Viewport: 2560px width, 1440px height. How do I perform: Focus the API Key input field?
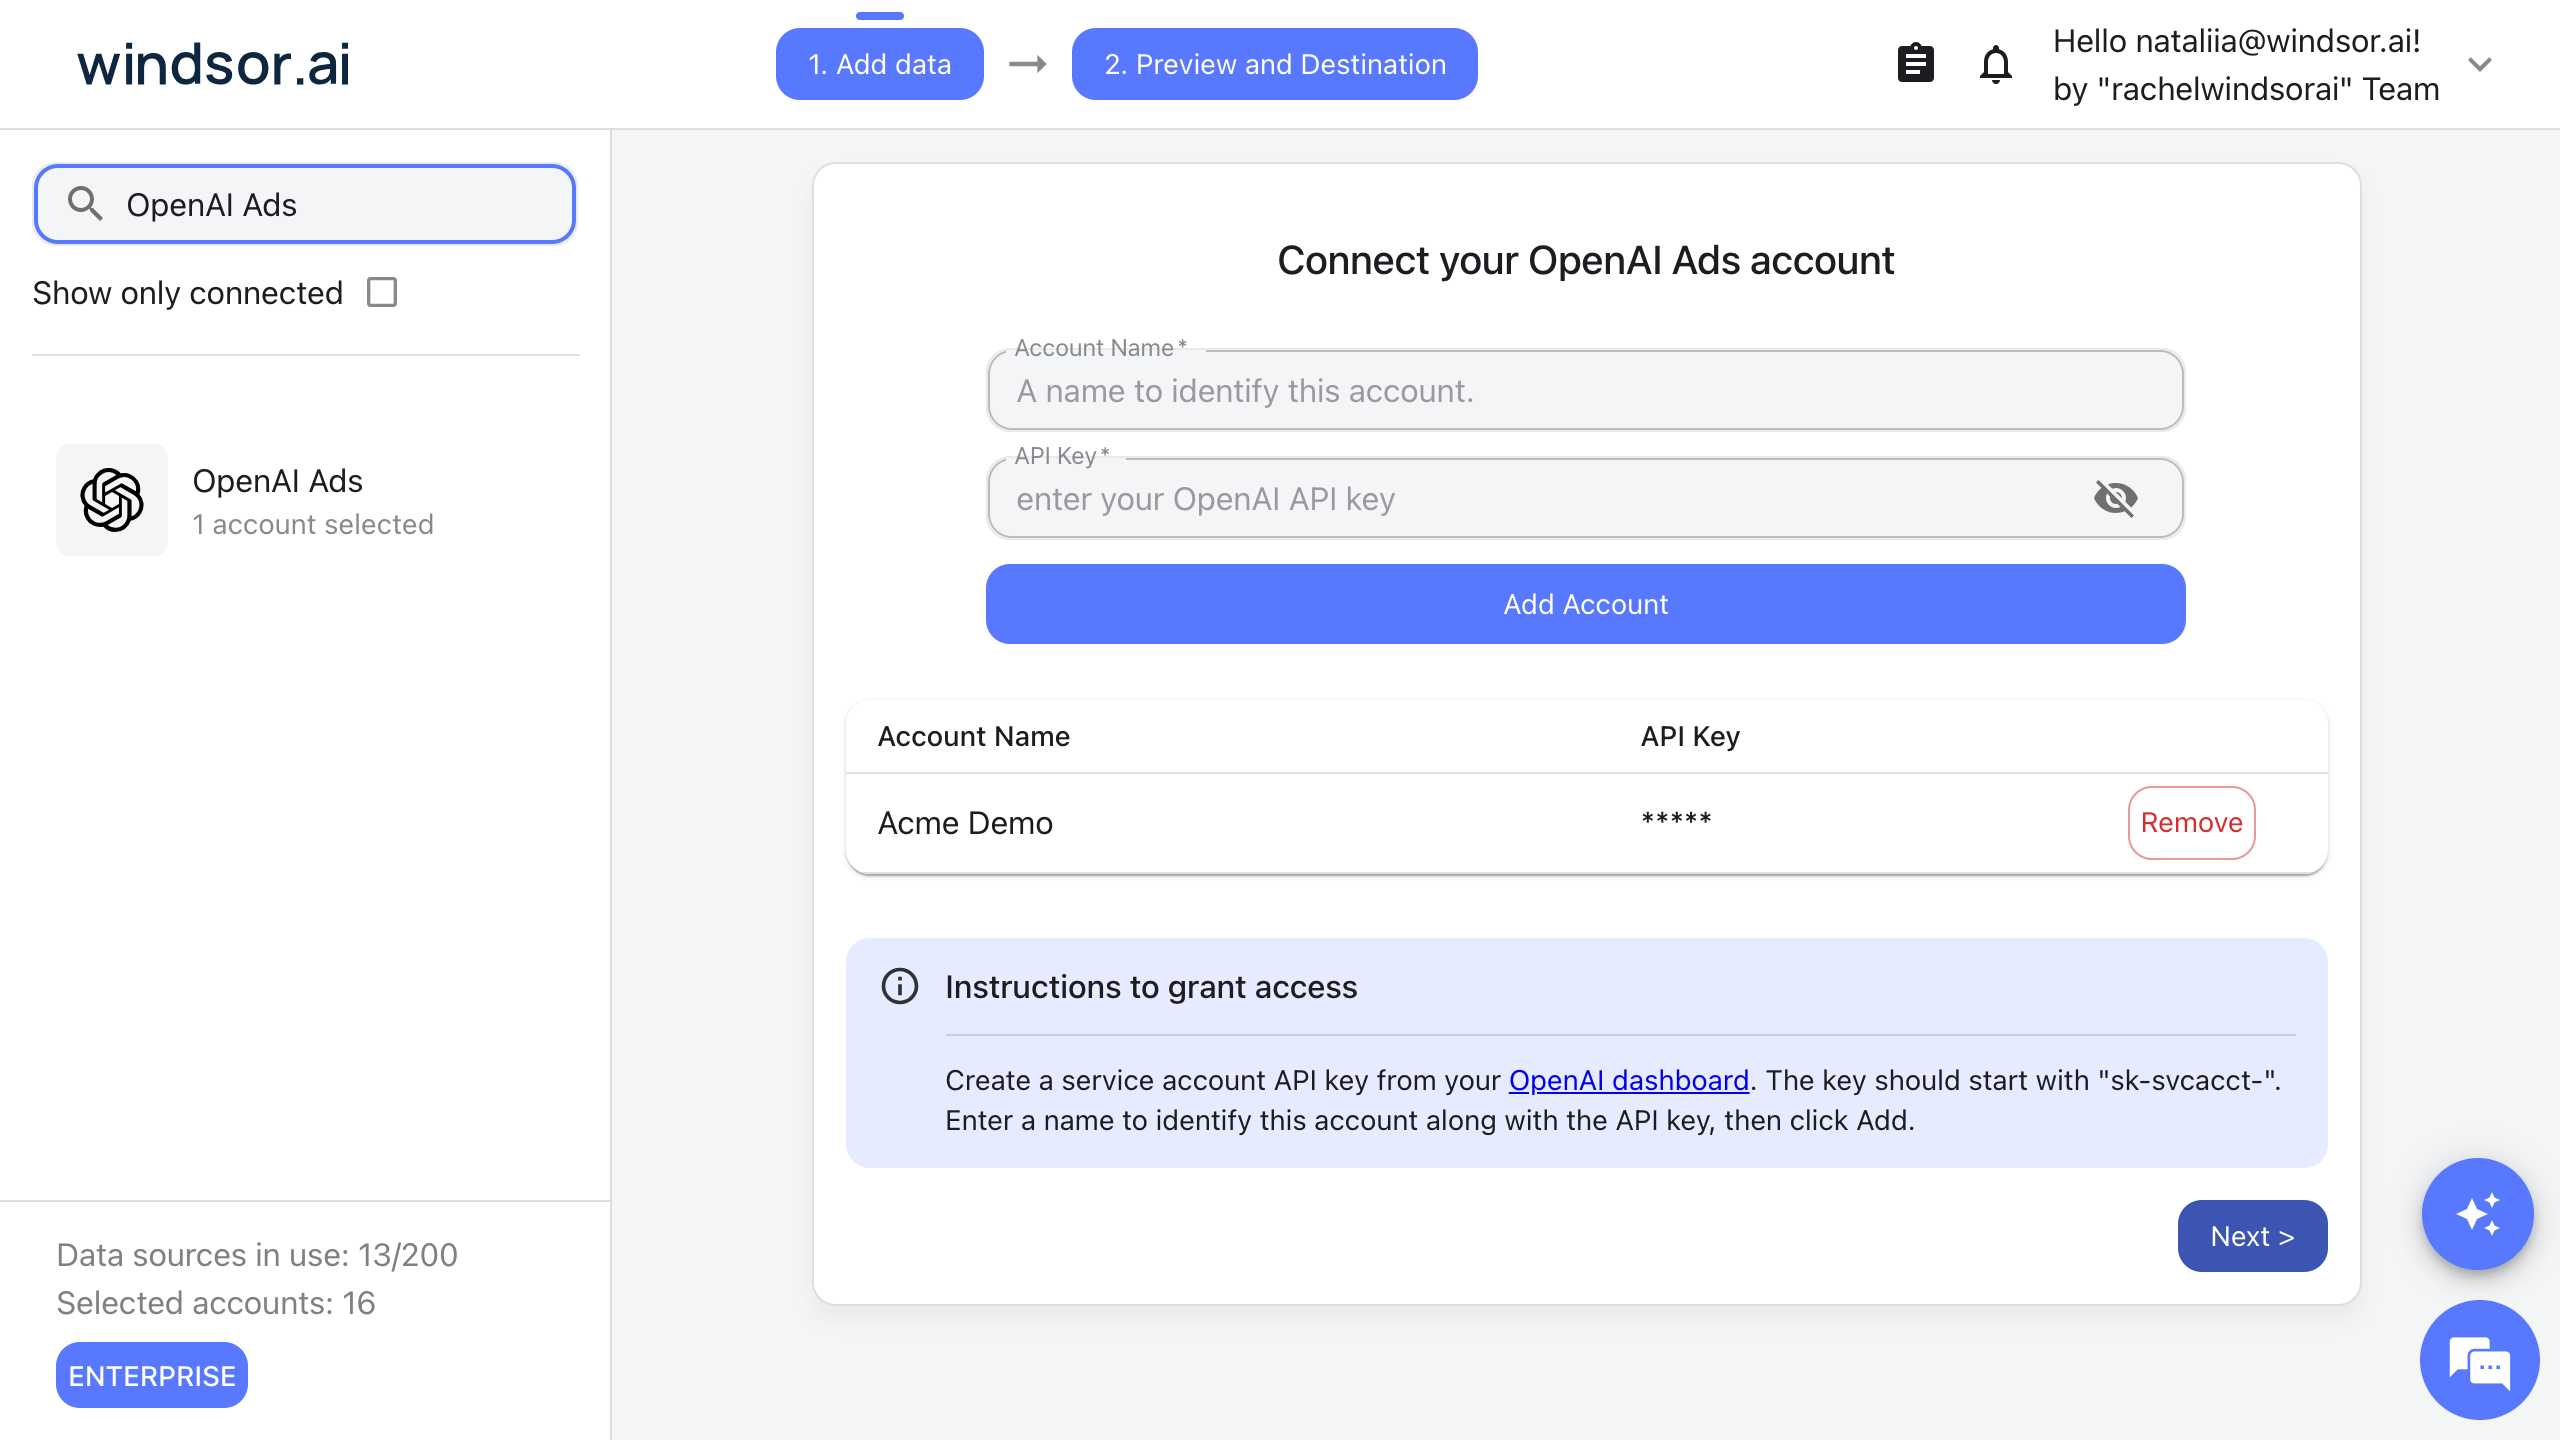[1585, 498]
